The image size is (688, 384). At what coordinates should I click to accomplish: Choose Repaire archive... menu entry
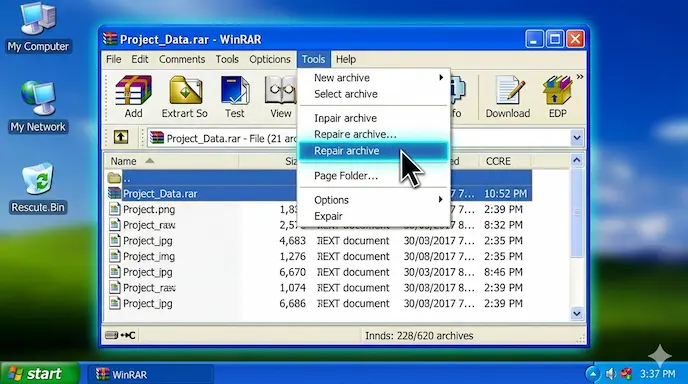(x=355, y=134)
